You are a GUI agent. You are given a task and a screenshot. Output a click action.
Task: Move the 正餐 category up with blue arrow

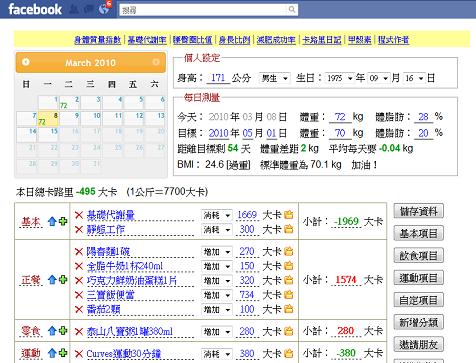pos(52,280)
